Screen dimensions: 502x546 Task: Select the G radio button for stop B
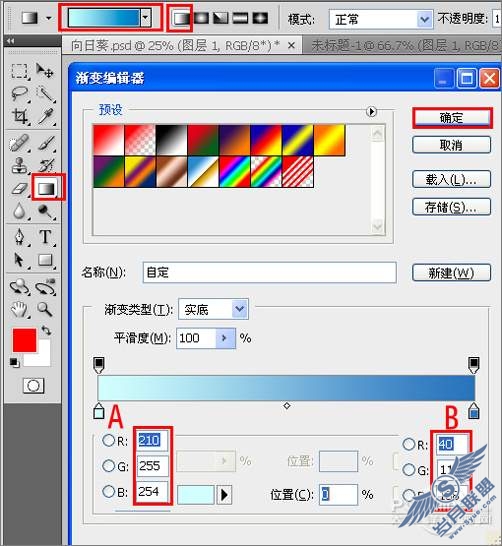click(x=408, y=470)
